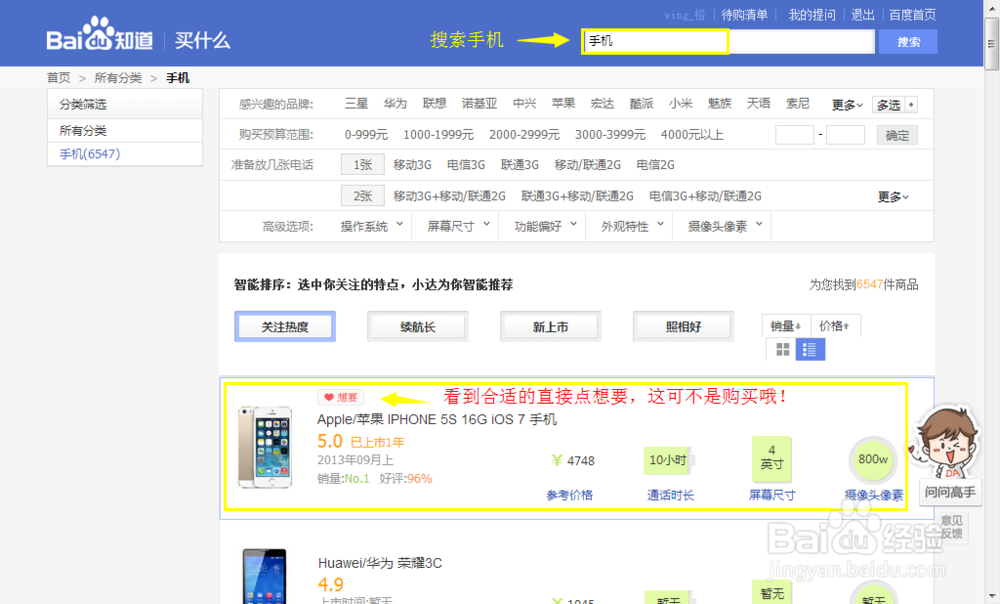Select the 1张 SIM card option
Image resolution: width=1000 pixels, height=604 pixels.
point(363,165)
